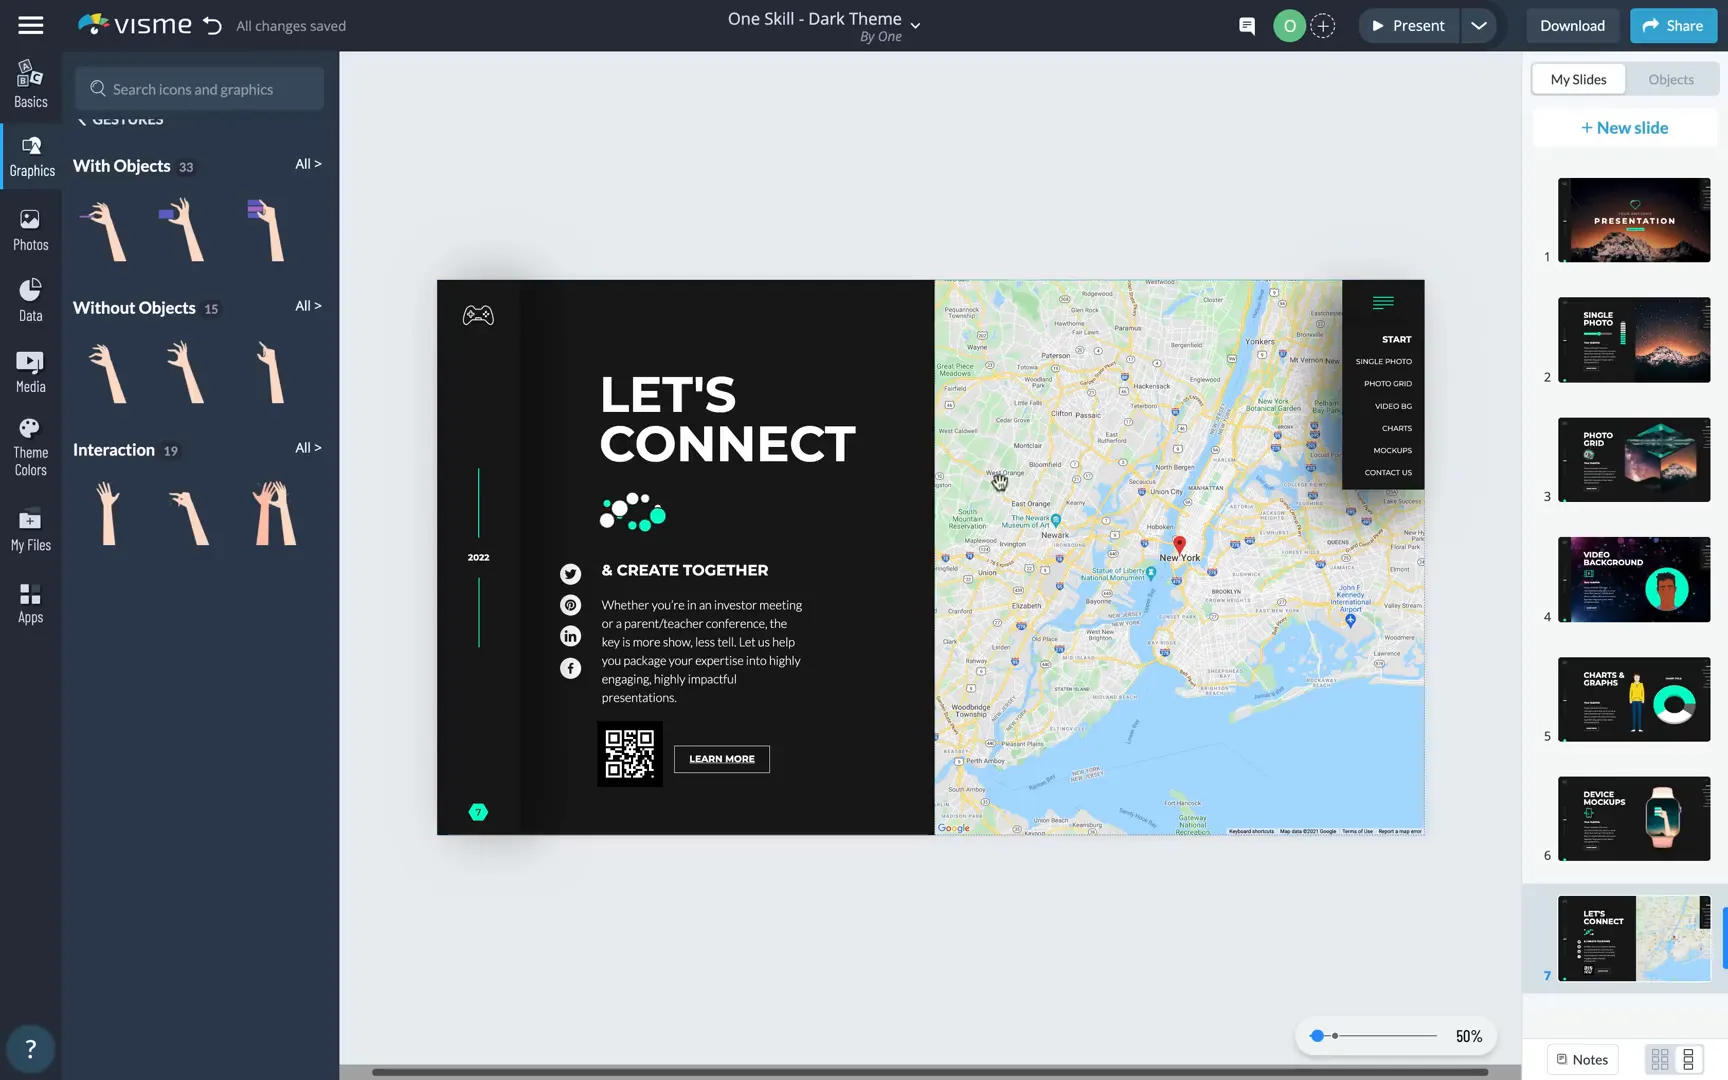Undo the last change
The height and width of the screenshot is (1080, 1728).
click(x=212, y=25)
